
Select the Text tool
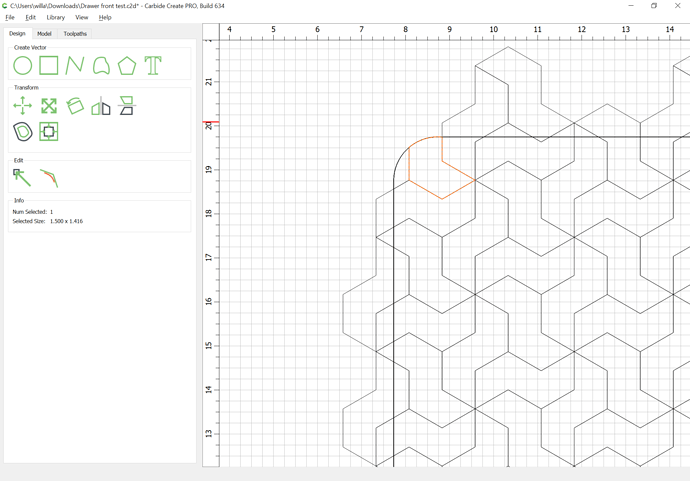point(153,66)
